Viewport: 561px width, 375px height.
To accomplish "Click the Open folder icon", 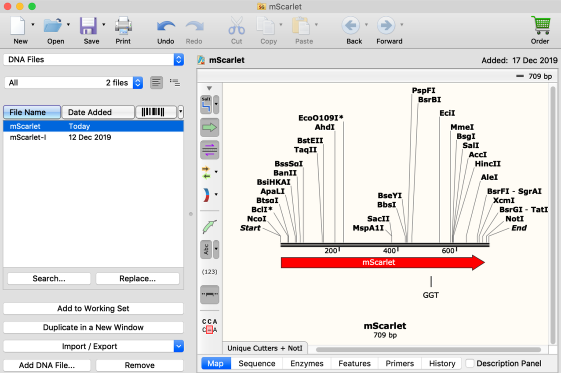I will click(52, 26).
